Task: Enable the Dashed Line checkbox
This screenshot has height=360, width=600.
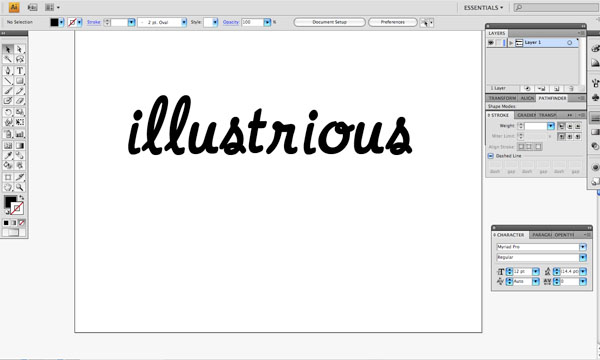Action: [x=491, y=156]
